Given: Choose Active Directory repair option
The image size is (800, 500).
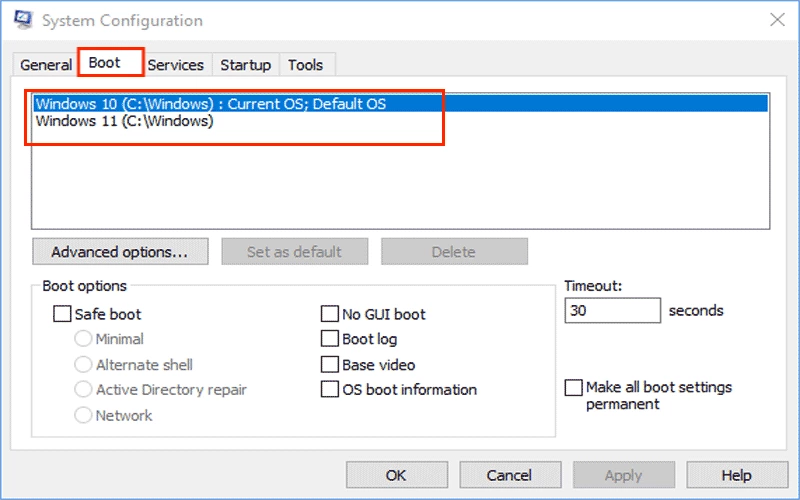Looking at the screenshot, I should click(83, 390).
